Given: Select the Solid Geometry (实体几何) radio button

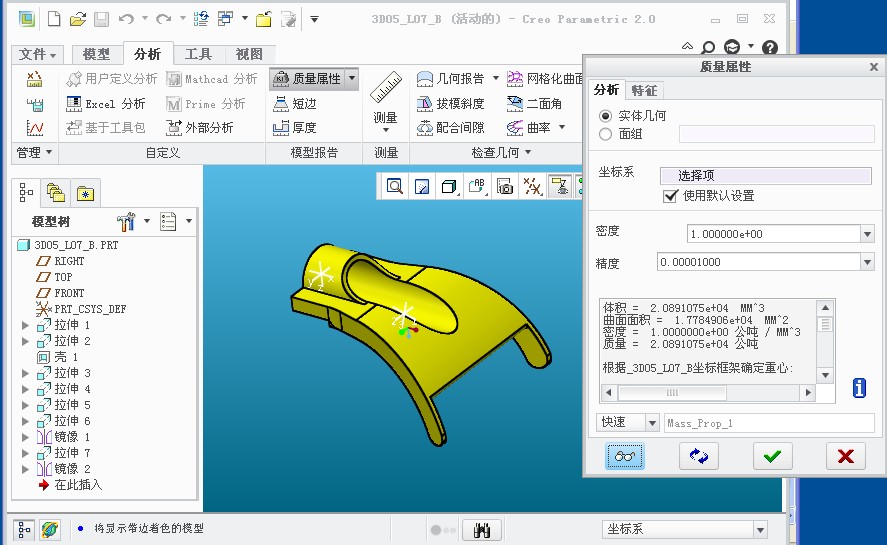Looking at the screenshot, I should 605,116.
